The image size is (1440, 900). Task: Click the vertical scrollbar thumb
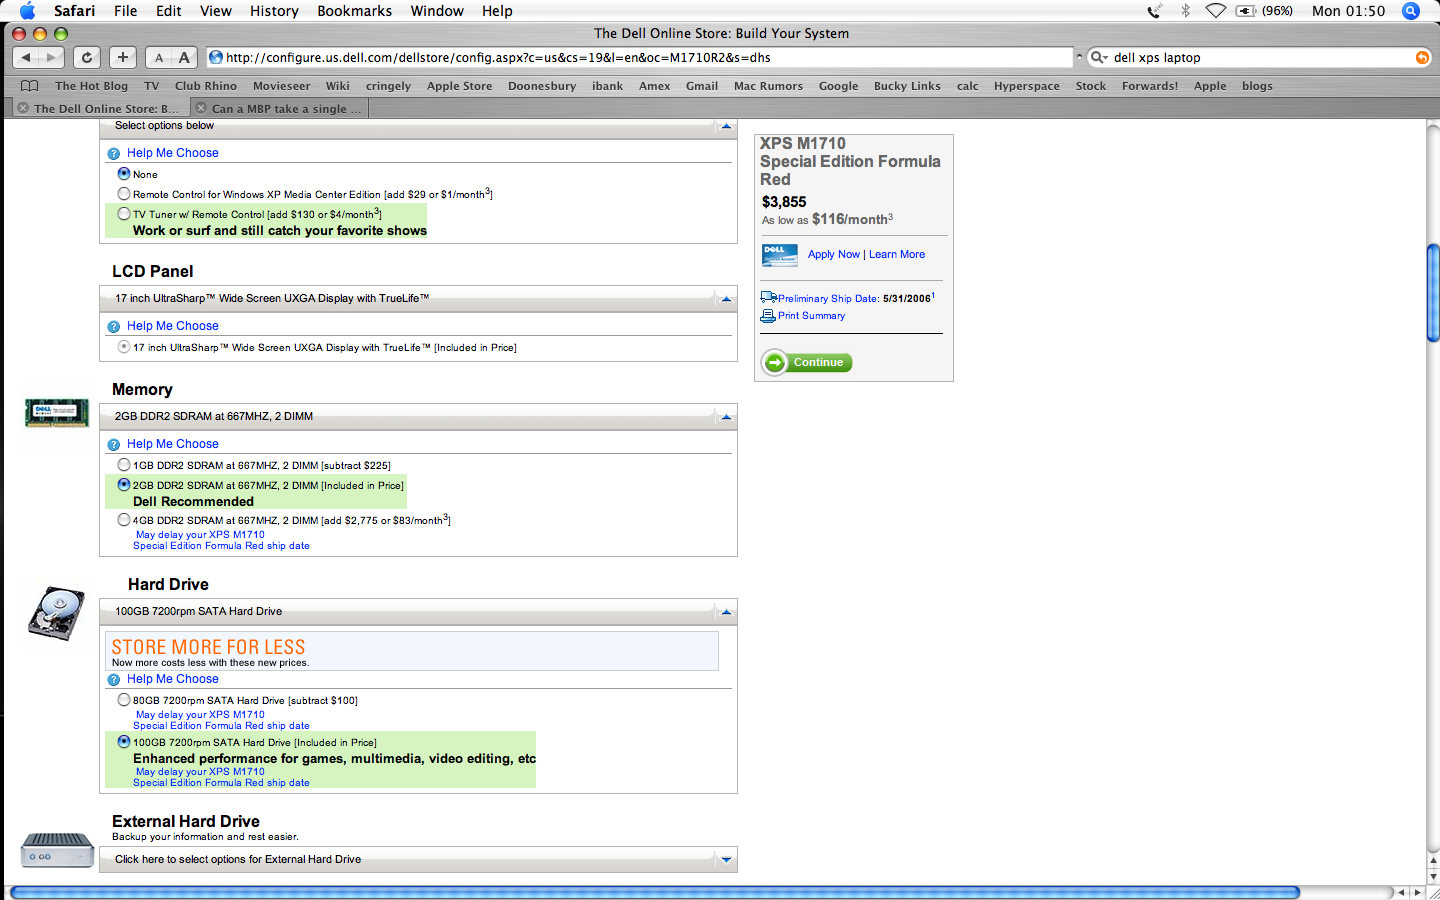1432,293
